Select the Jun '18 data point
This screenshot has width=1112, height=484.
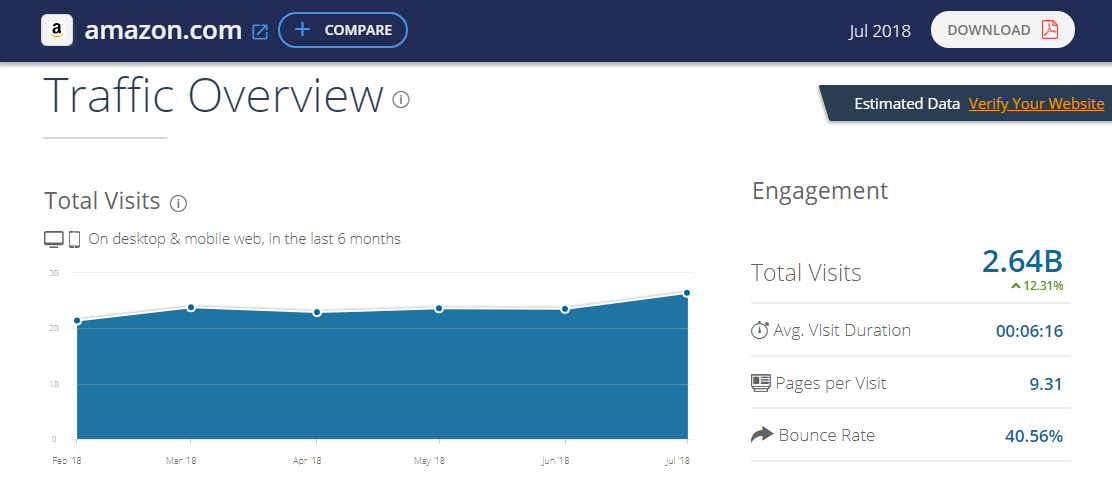565,309
